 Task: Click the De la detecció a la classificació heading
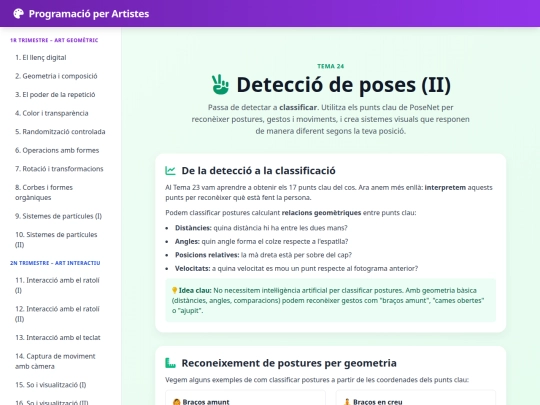coord(258,170)
